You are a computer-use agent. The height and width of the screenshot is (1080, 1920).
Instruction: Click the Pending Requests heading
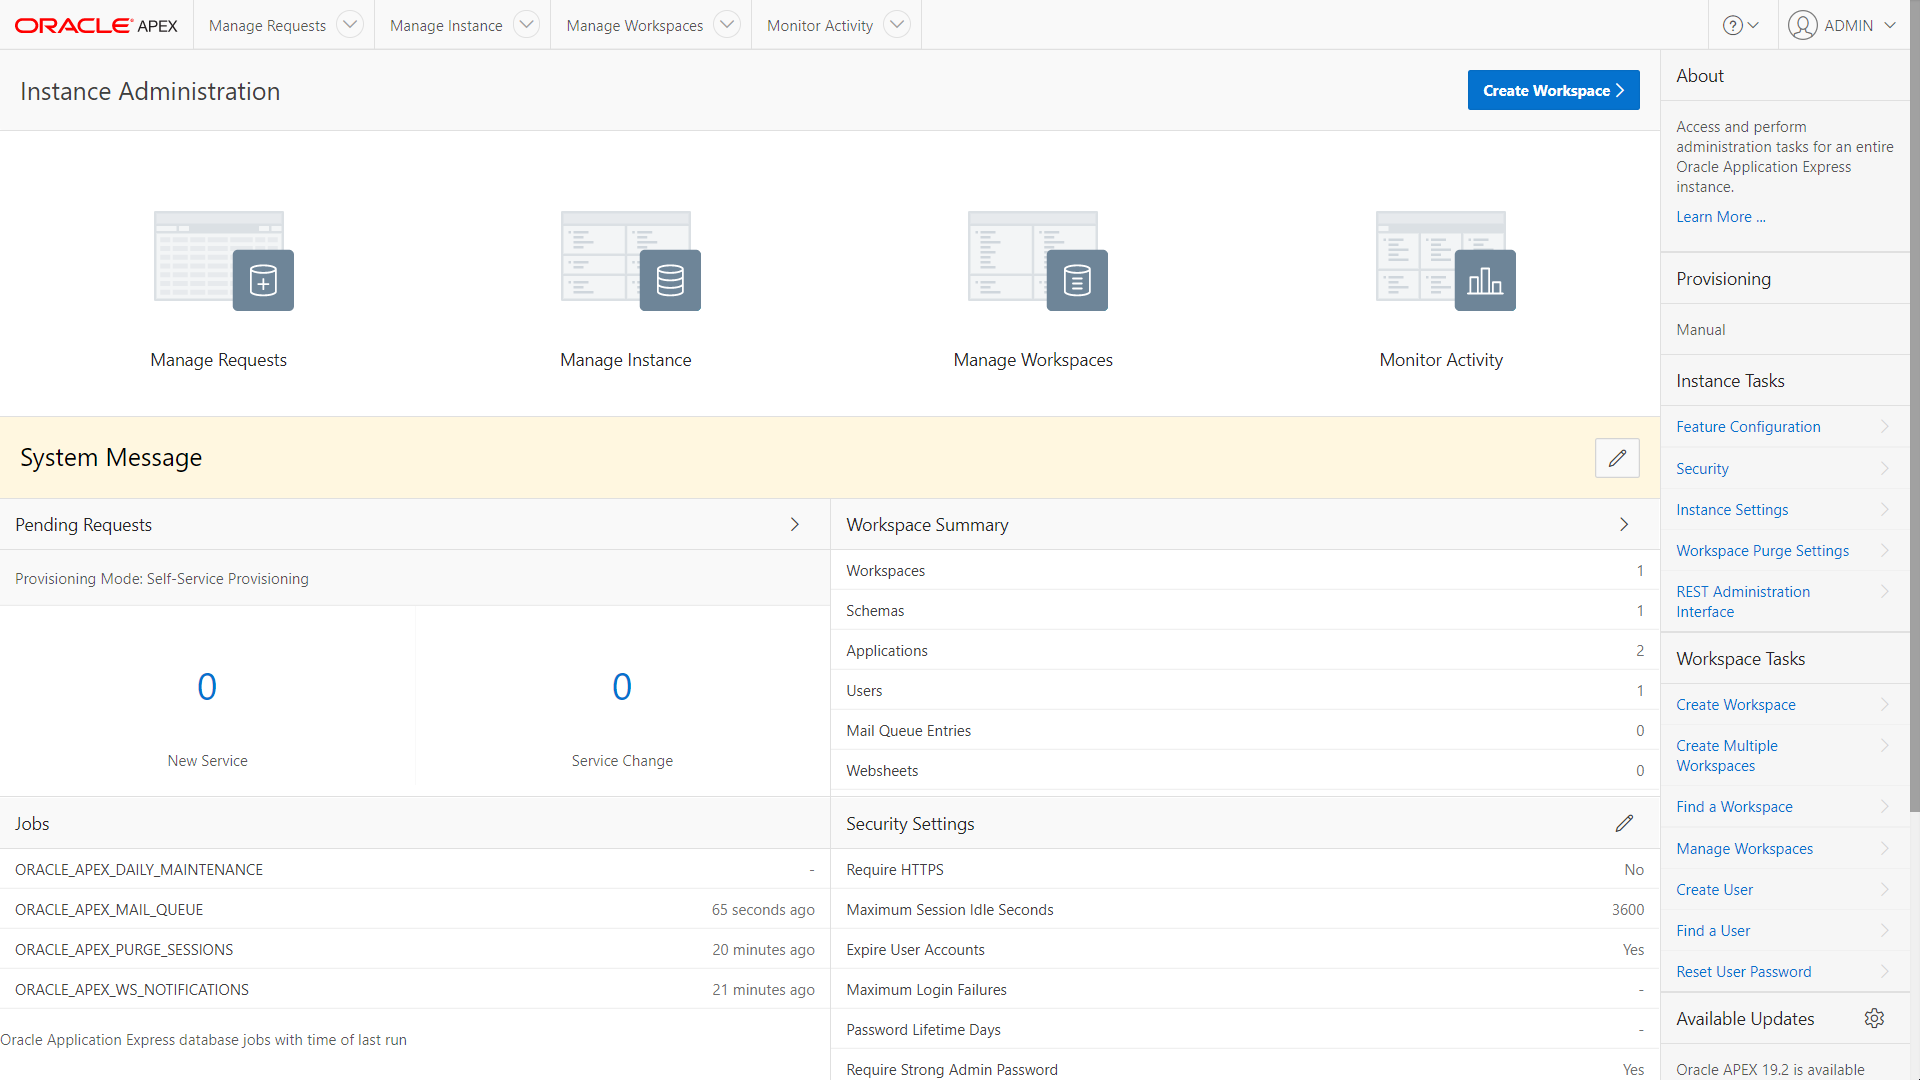pos(83,524)
